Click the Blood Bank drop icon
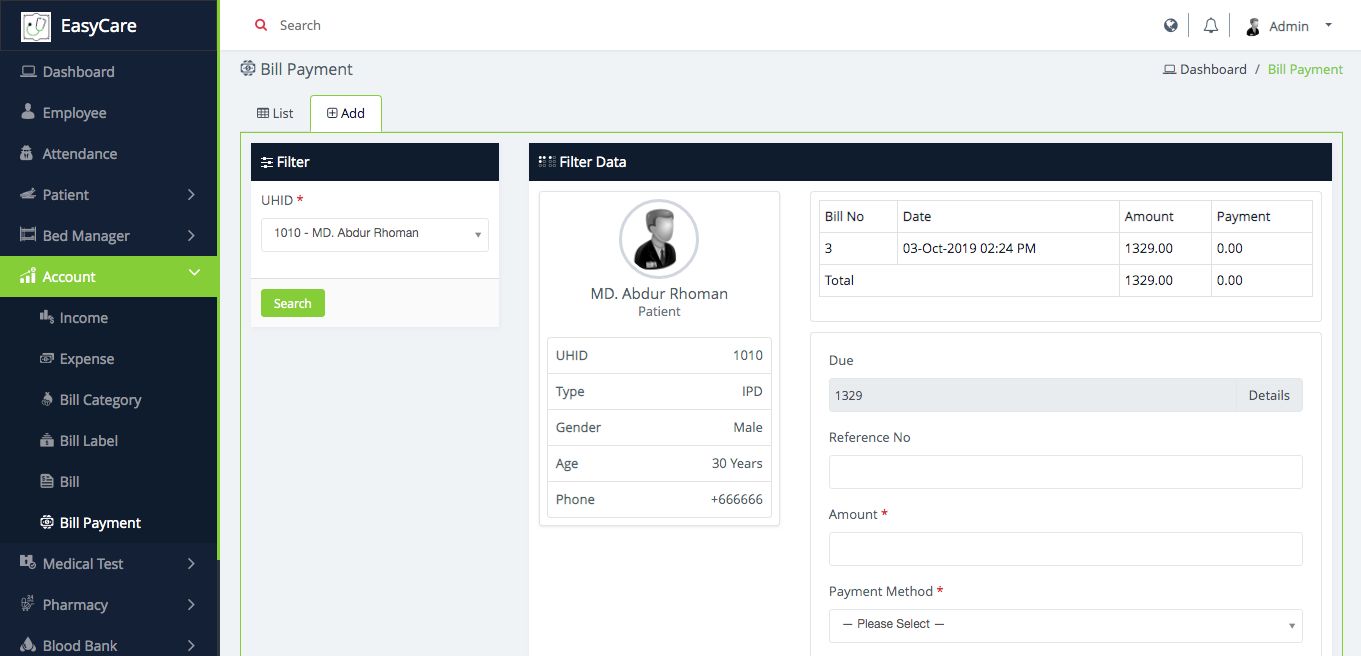Image resolution: width=1361 pixels, height=656 pixels. tap(28, 645)
